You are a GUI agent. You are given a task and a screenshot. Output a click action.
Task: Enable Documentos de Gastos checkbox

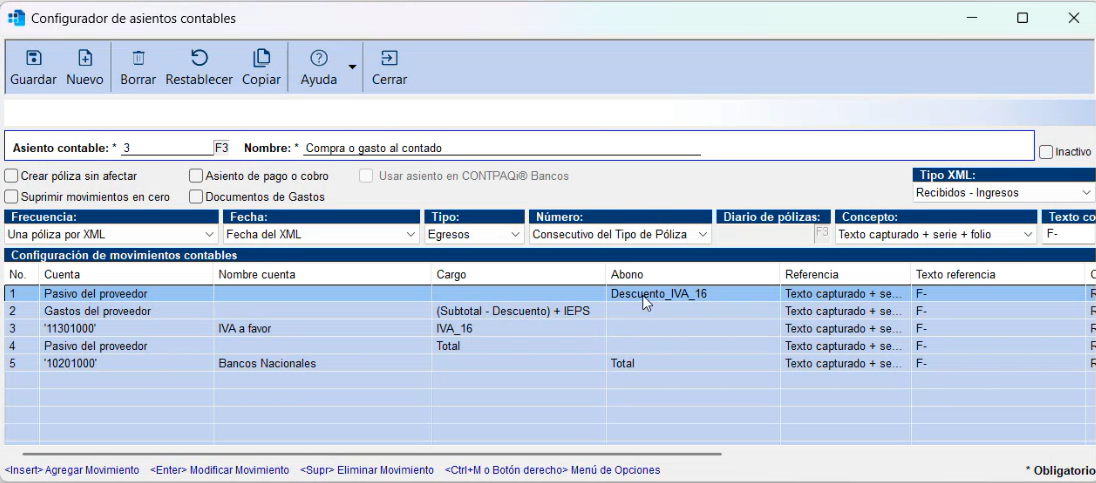tap(197, 197)
